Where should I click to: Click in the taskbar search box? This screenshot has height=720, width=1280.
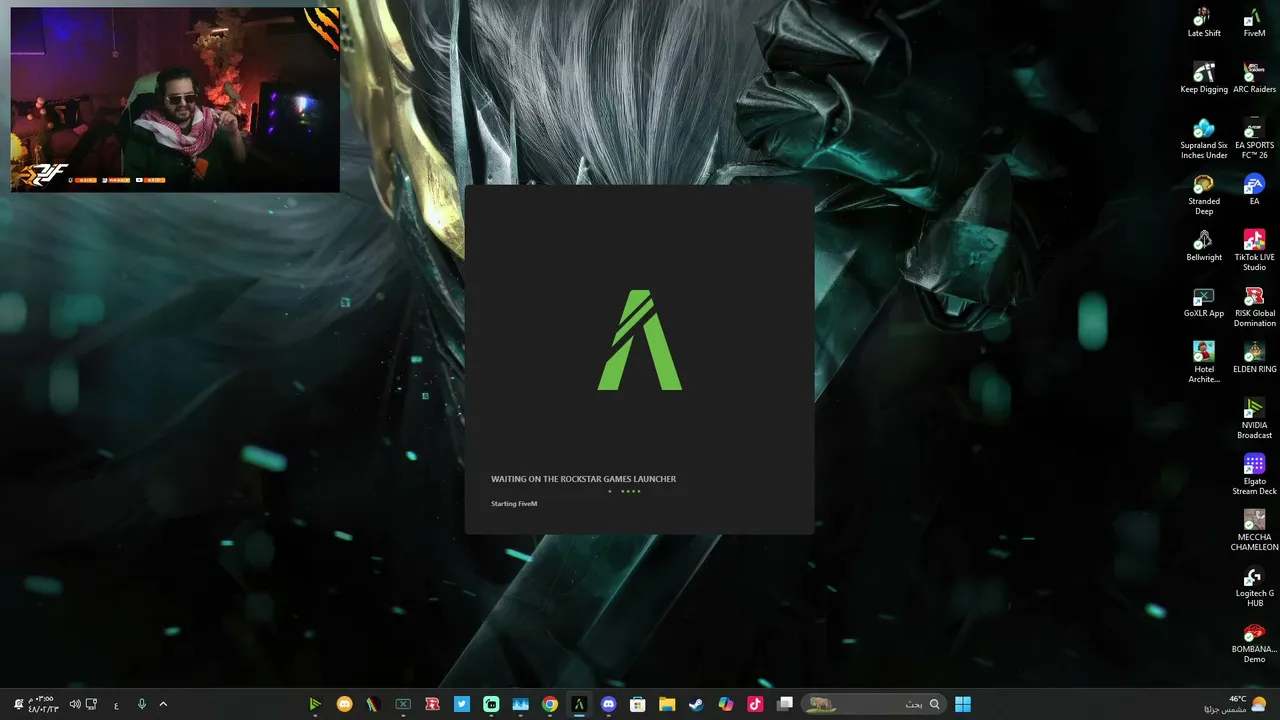872,704
